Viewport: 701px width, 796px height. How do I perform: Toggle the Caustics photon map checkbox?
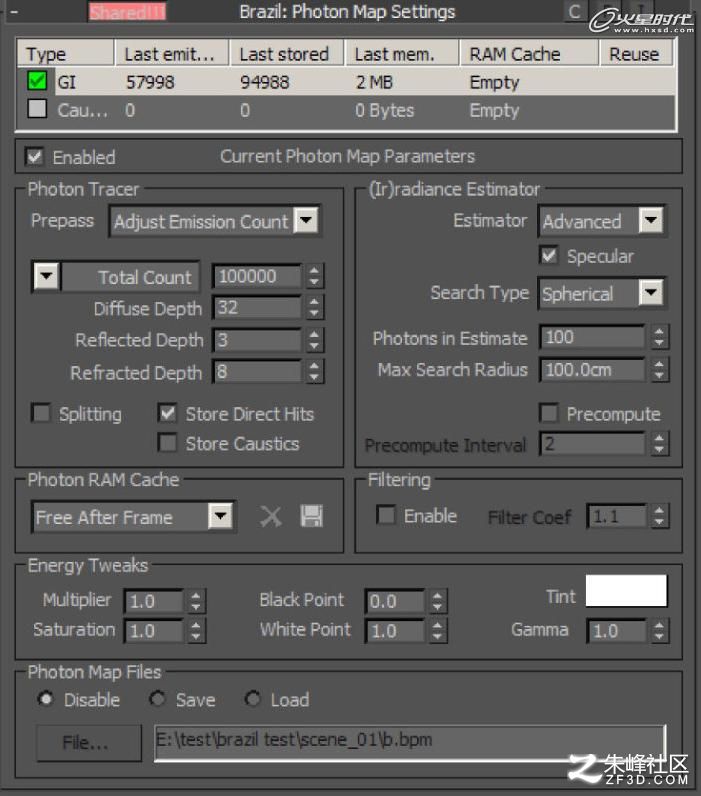pyautogui.click(x=37, y=109)
